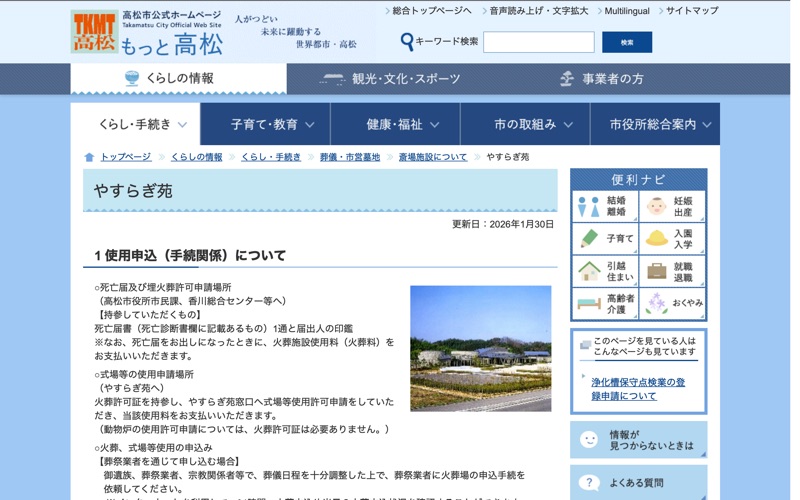Open the サイトマップ link

coord(692,11)
